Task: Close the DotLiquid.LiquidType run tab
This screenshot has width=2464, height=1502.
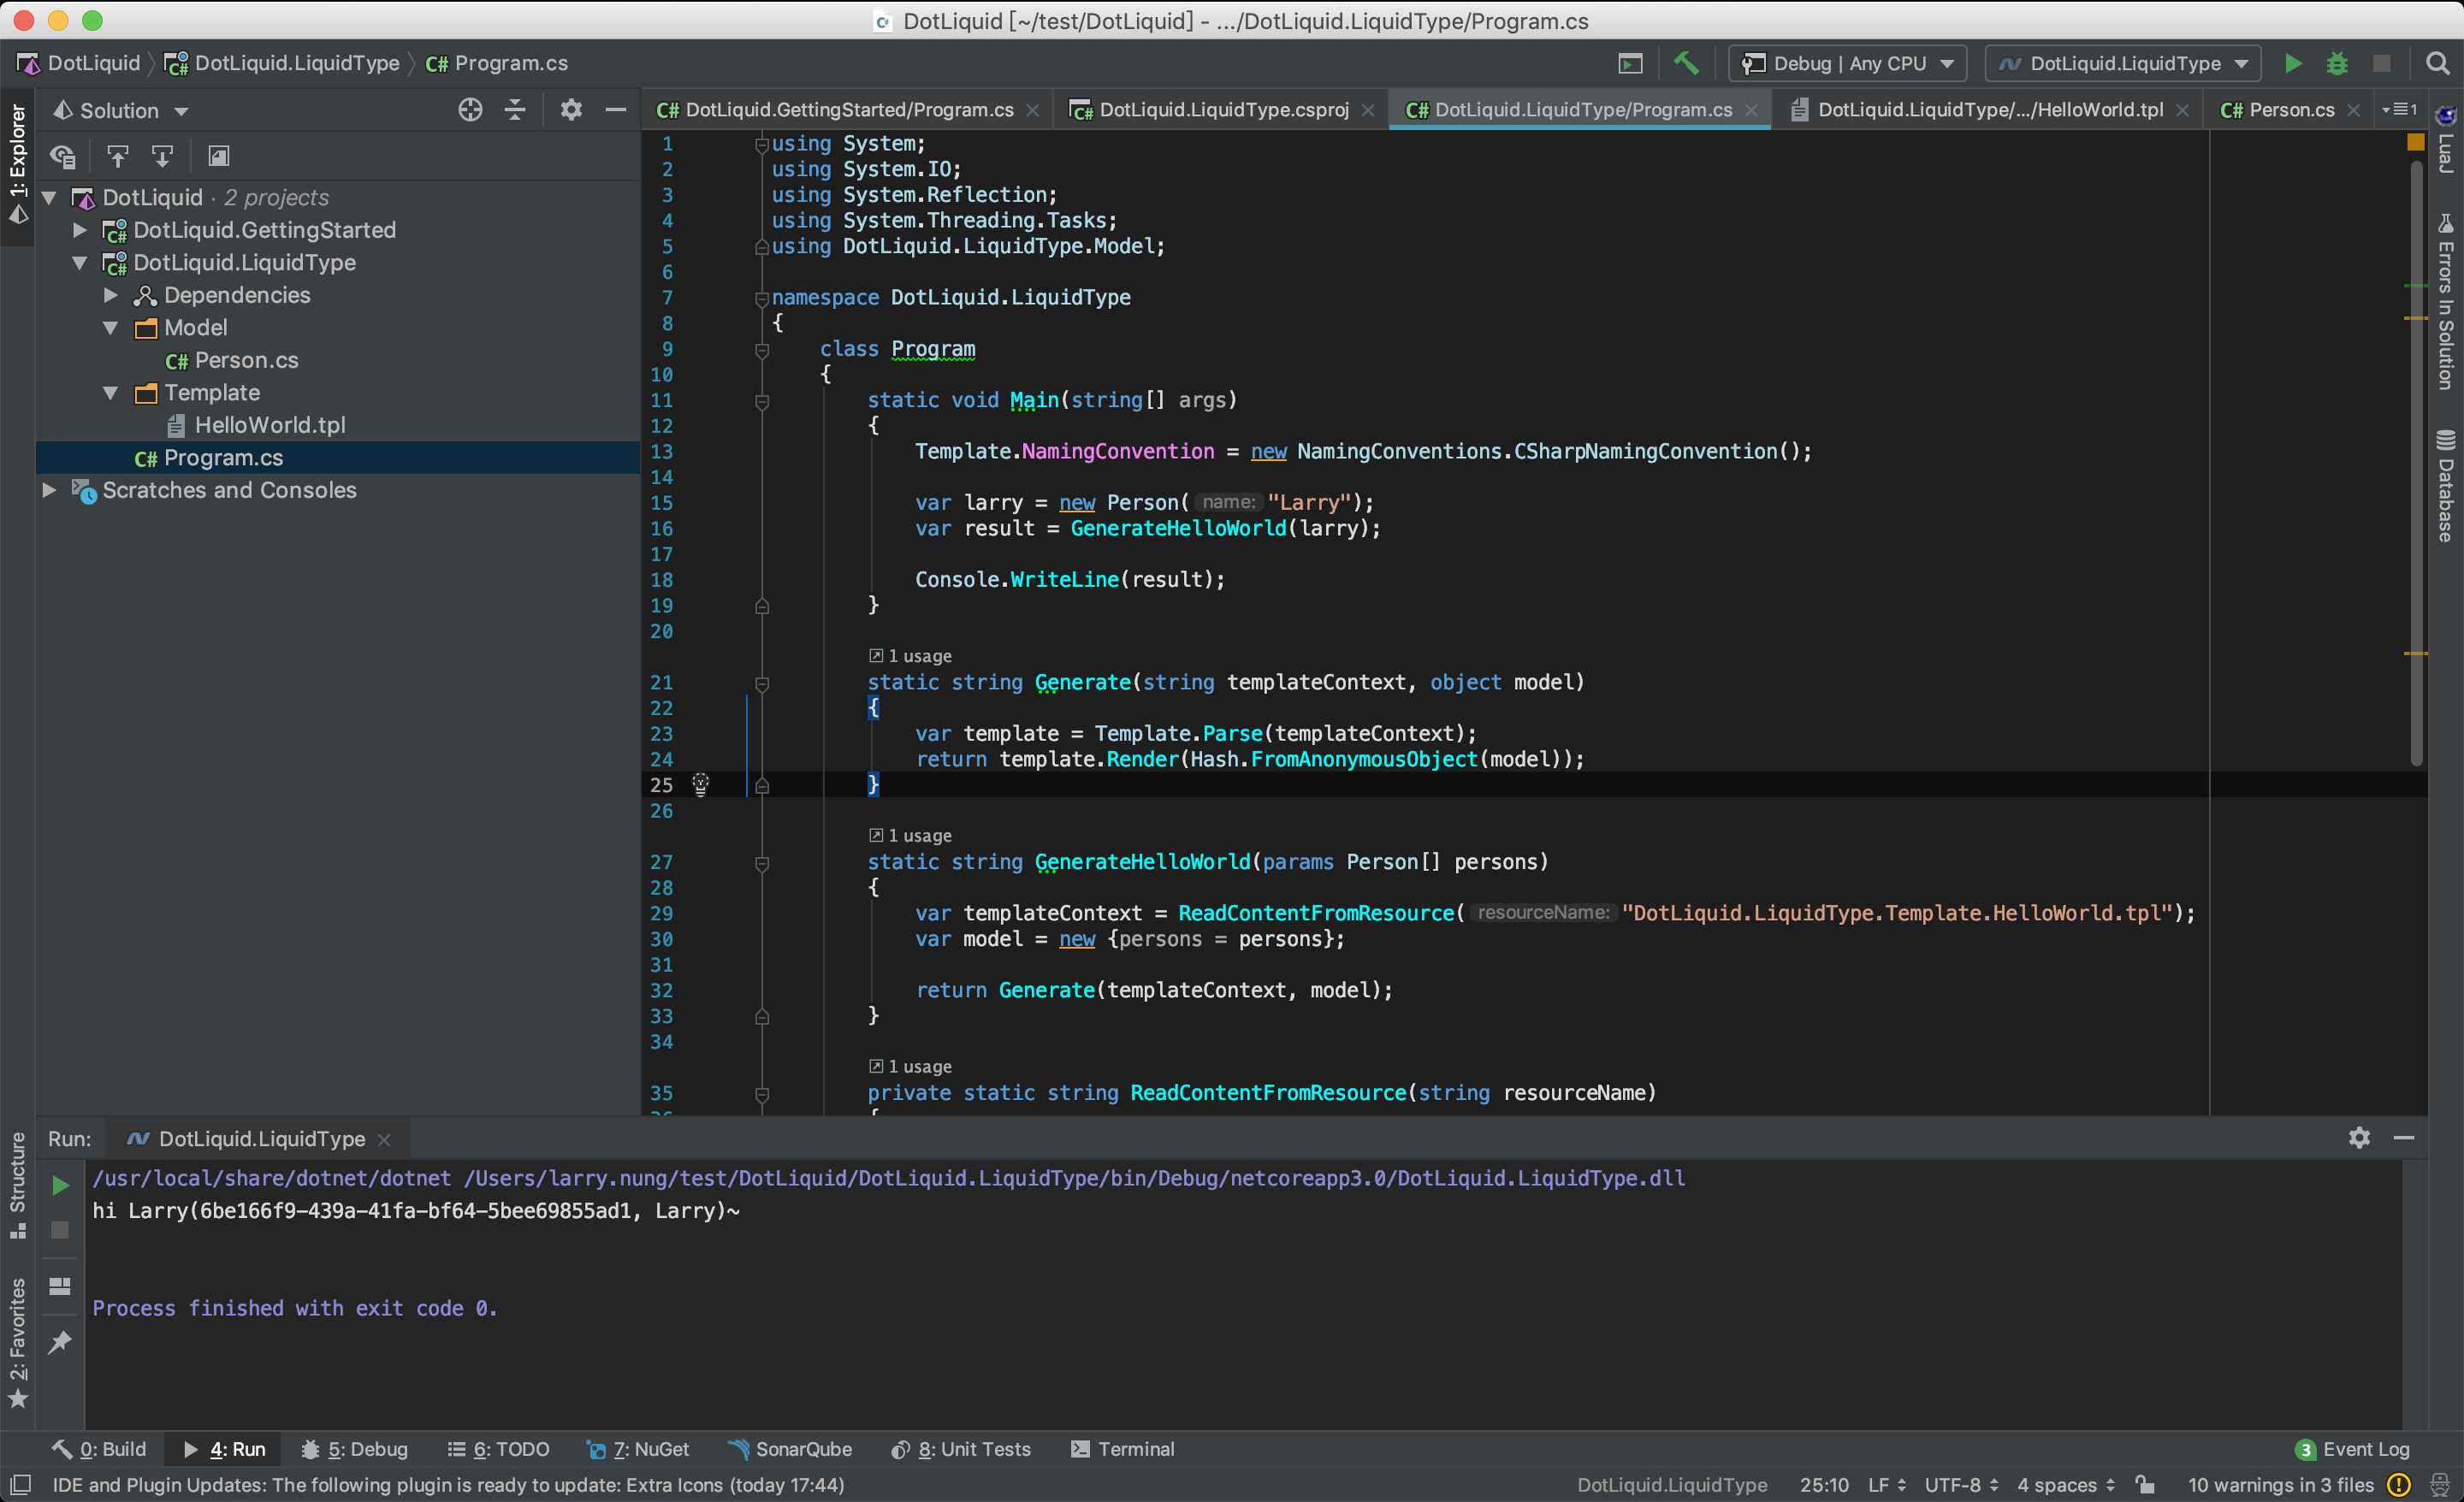Action: [384, 1139]
